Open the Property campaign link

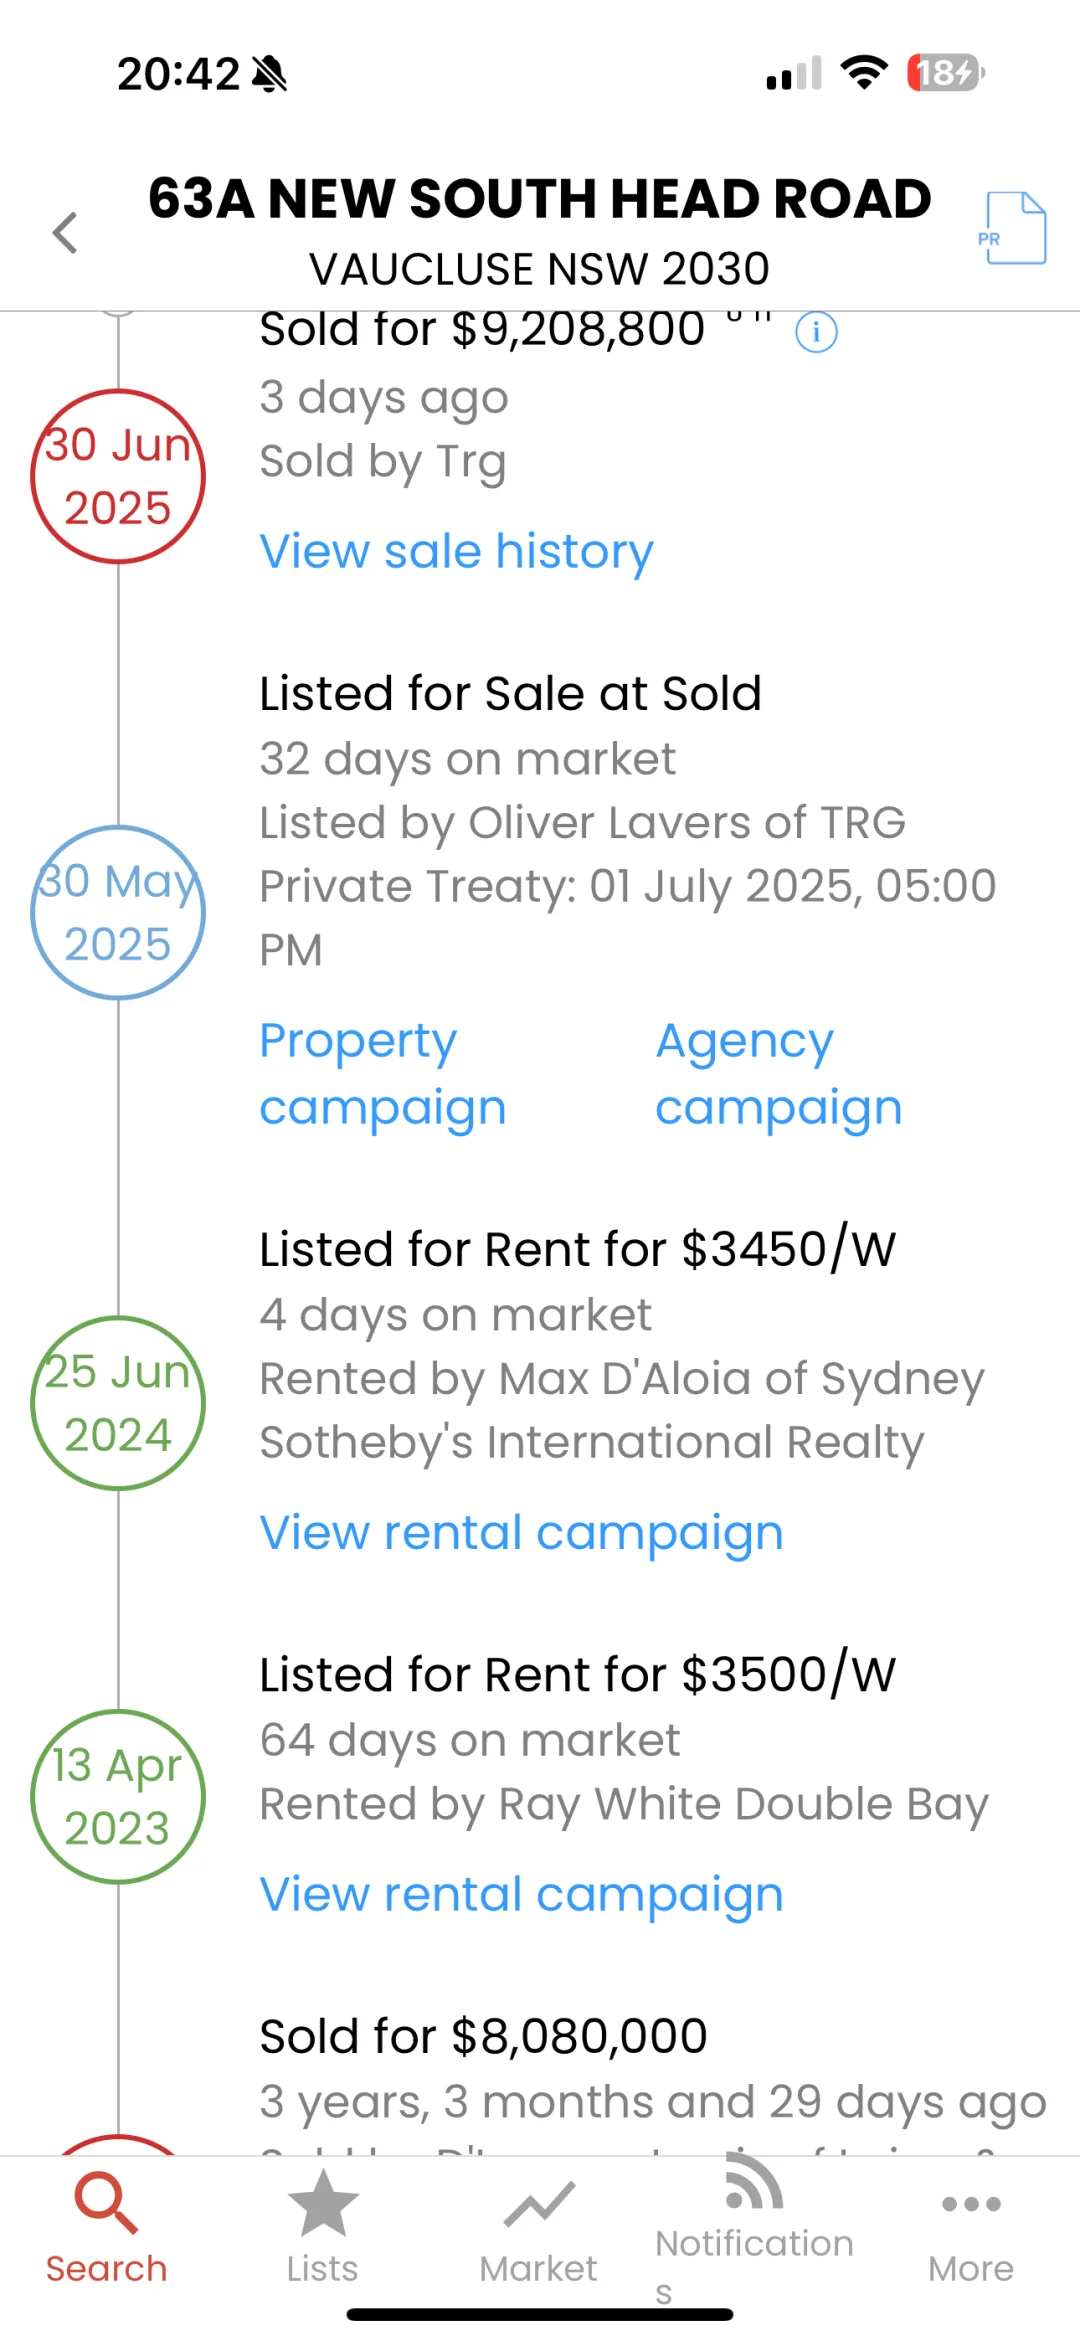click(383, 1074)
